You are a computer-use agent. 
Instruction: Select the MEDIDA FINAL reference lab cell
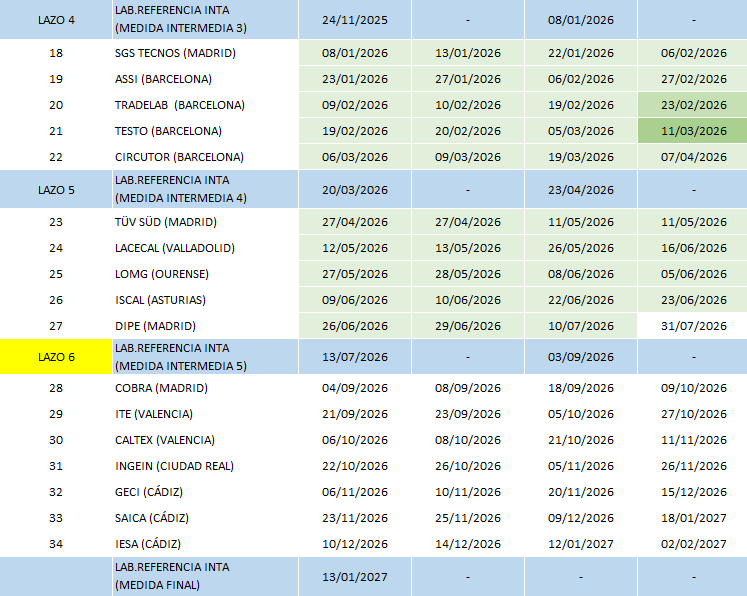pyautogui.click(x=205, y=576)
